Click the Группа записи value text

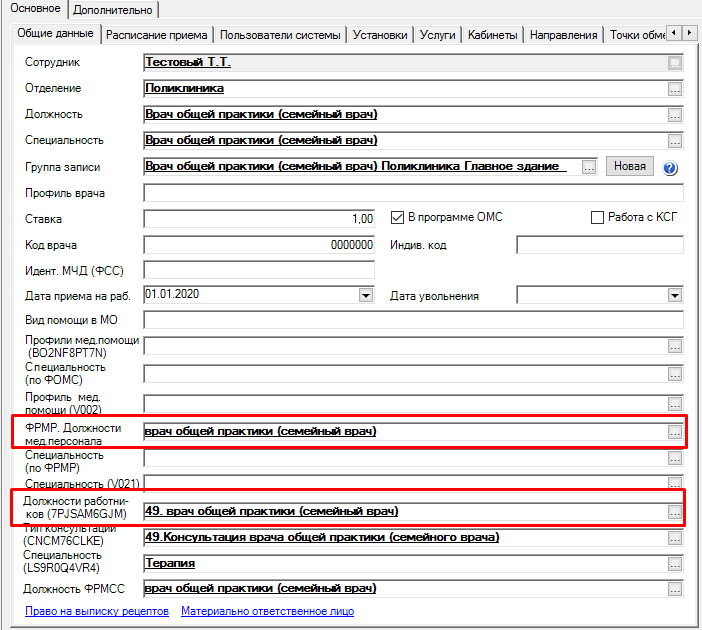352,166
